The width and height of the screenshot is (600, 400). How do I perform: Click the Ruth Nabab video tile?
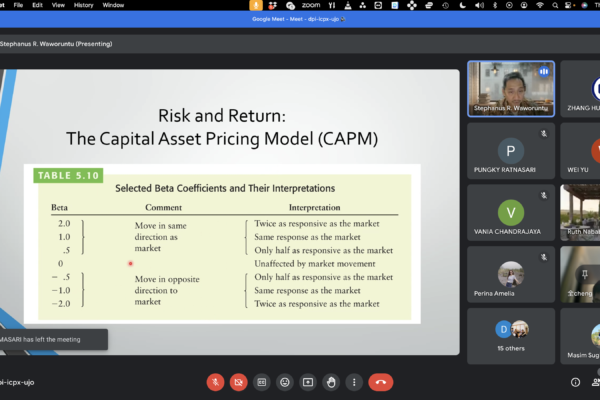click(580, 212)
